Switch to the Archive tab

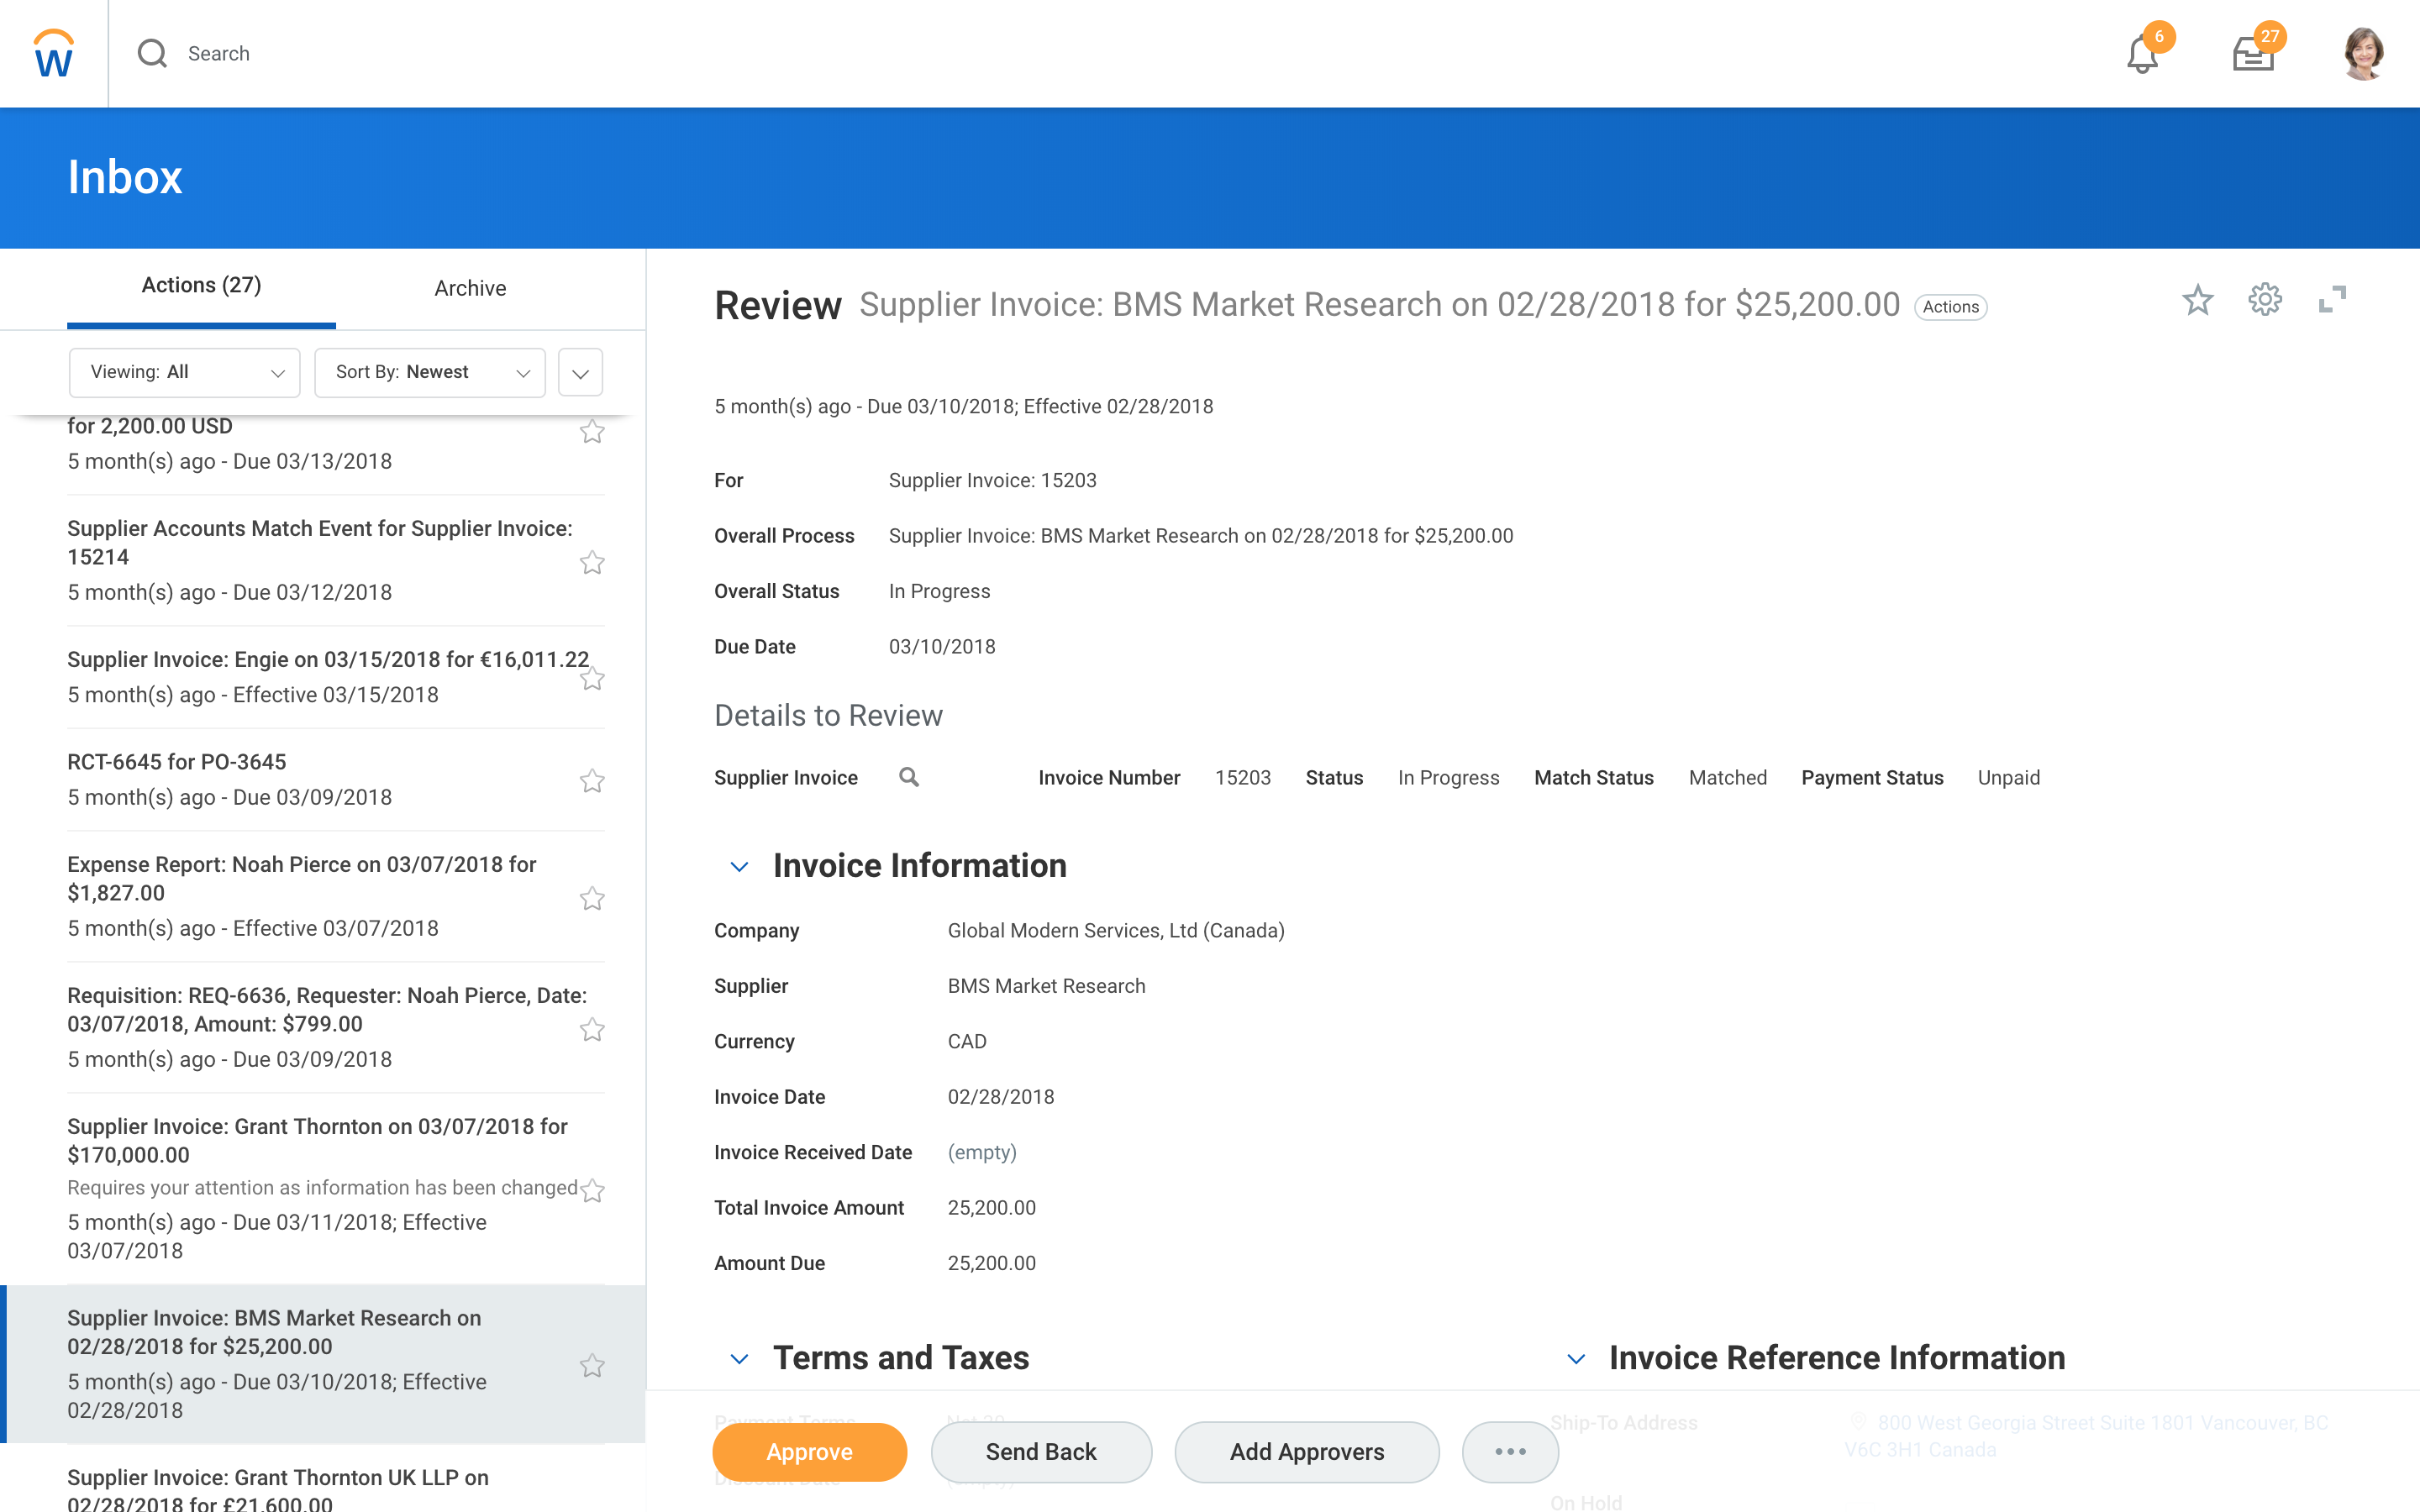coord(470,288)
